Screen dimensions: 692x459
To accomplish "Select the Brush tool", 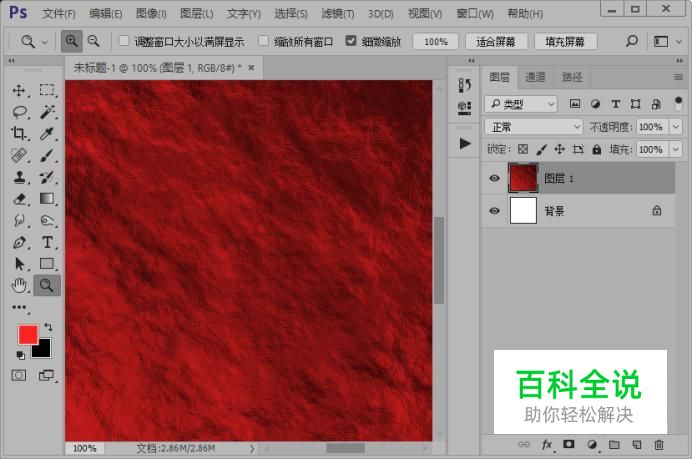I will click(x=47, y=155).
